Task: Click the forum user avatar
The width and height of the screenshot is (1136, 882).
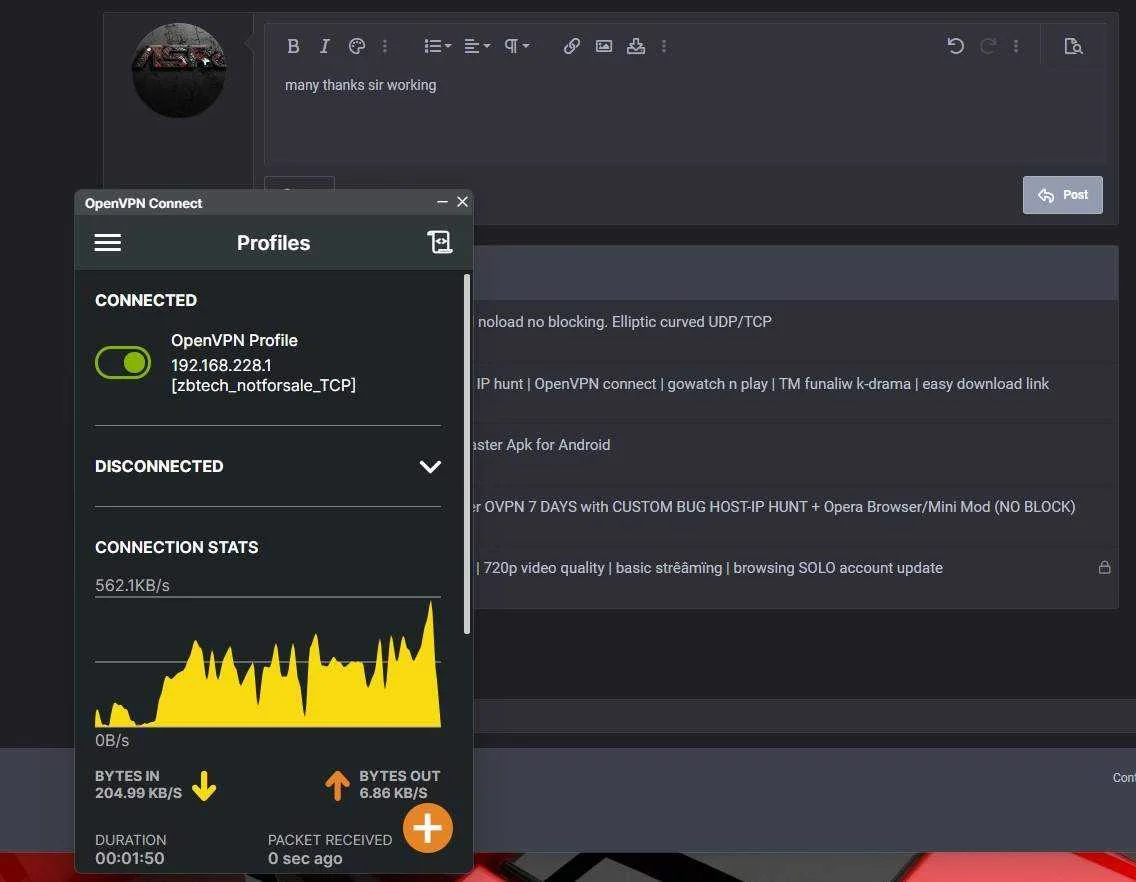Action: click(x=179, y=70)
